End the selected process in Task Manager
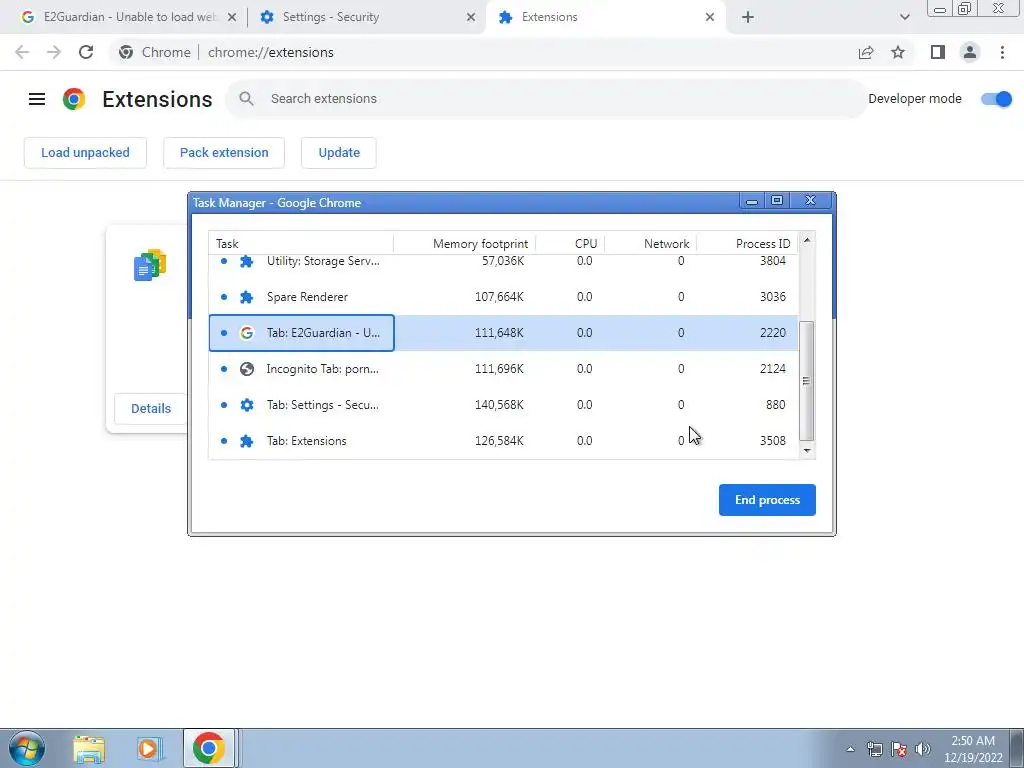1024x768 pixels. [767, 500]
